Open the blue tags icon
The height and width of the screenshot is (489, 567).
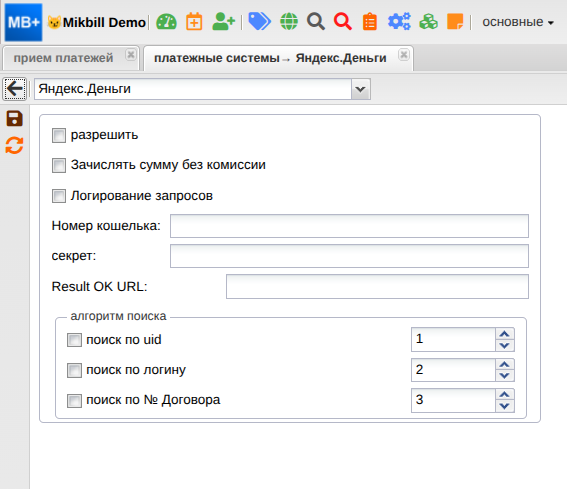260,22
